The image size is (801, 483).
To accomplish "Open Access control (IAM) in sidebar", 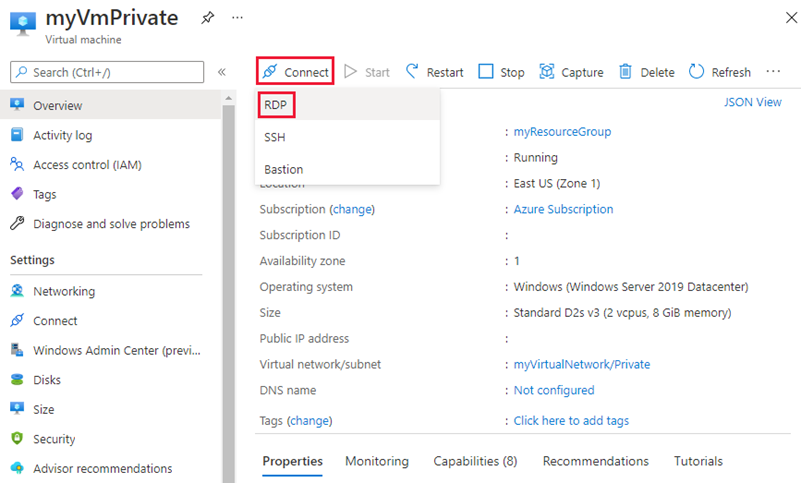I will [84, 165].
